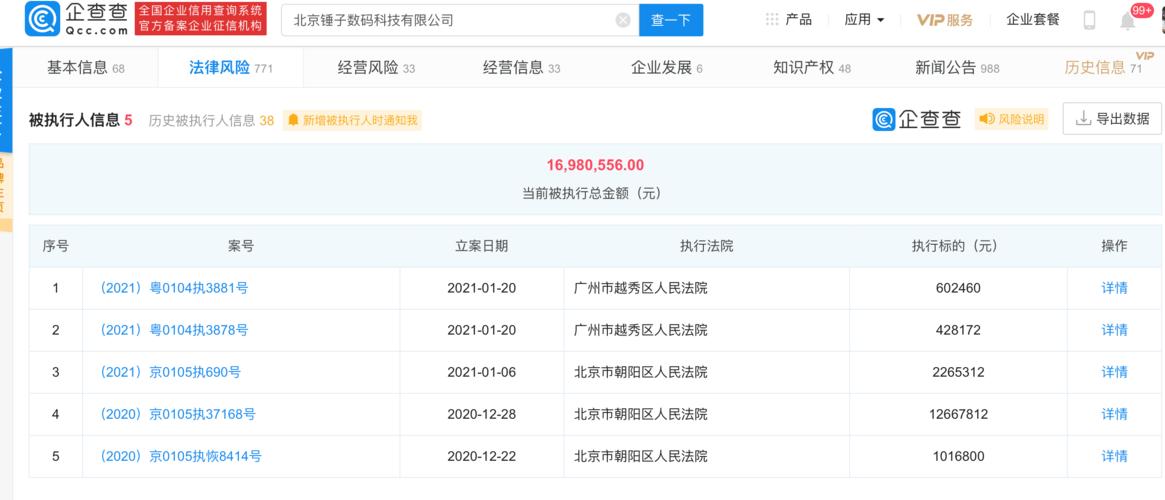The image size is (1165, 500).
Task: Click date 2020-12-22 cell
Action: point(481,456)
